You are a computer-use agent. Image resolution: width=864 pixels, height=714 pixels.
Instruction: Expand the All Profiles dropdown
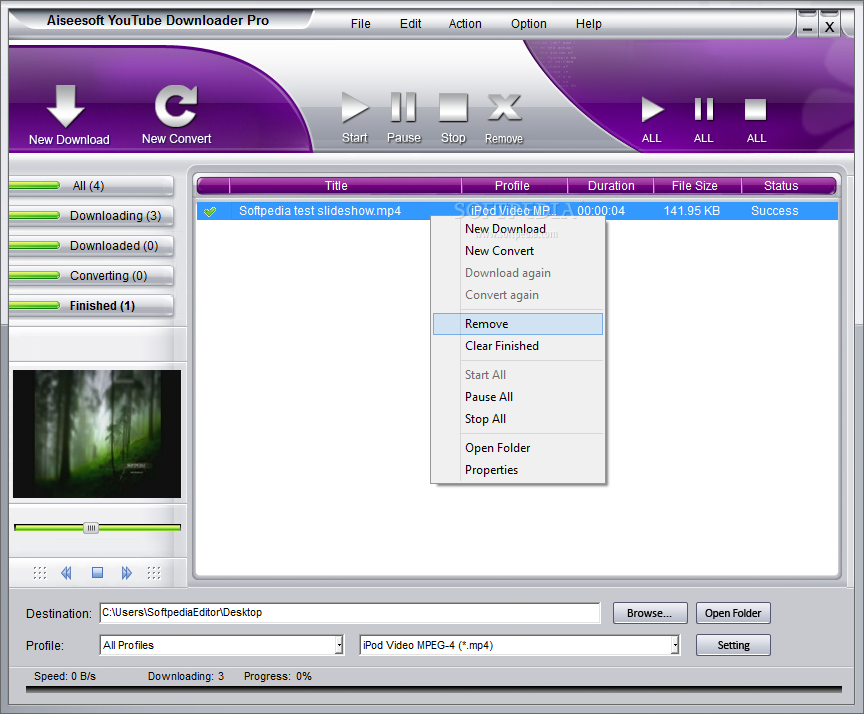[x=339, y=645]
